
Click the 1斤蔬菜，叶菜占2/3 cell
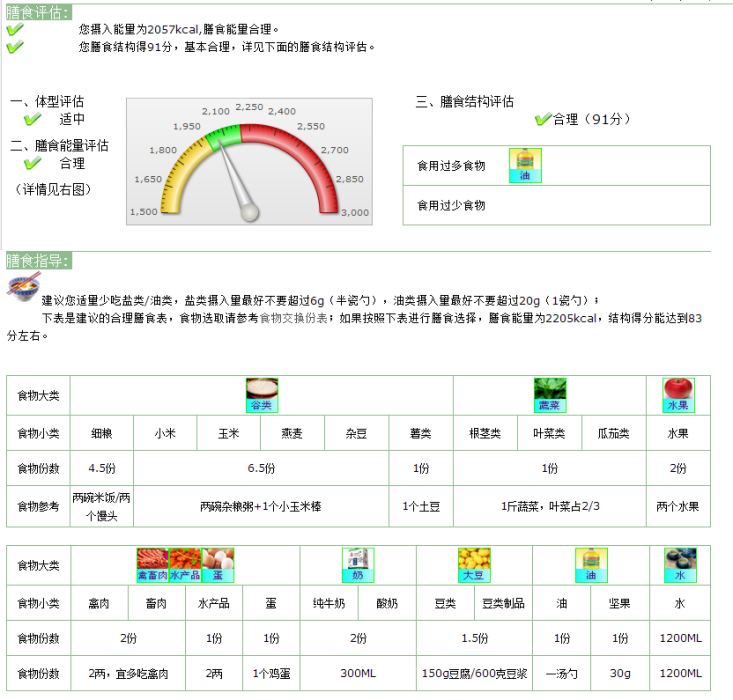(550, 506)
